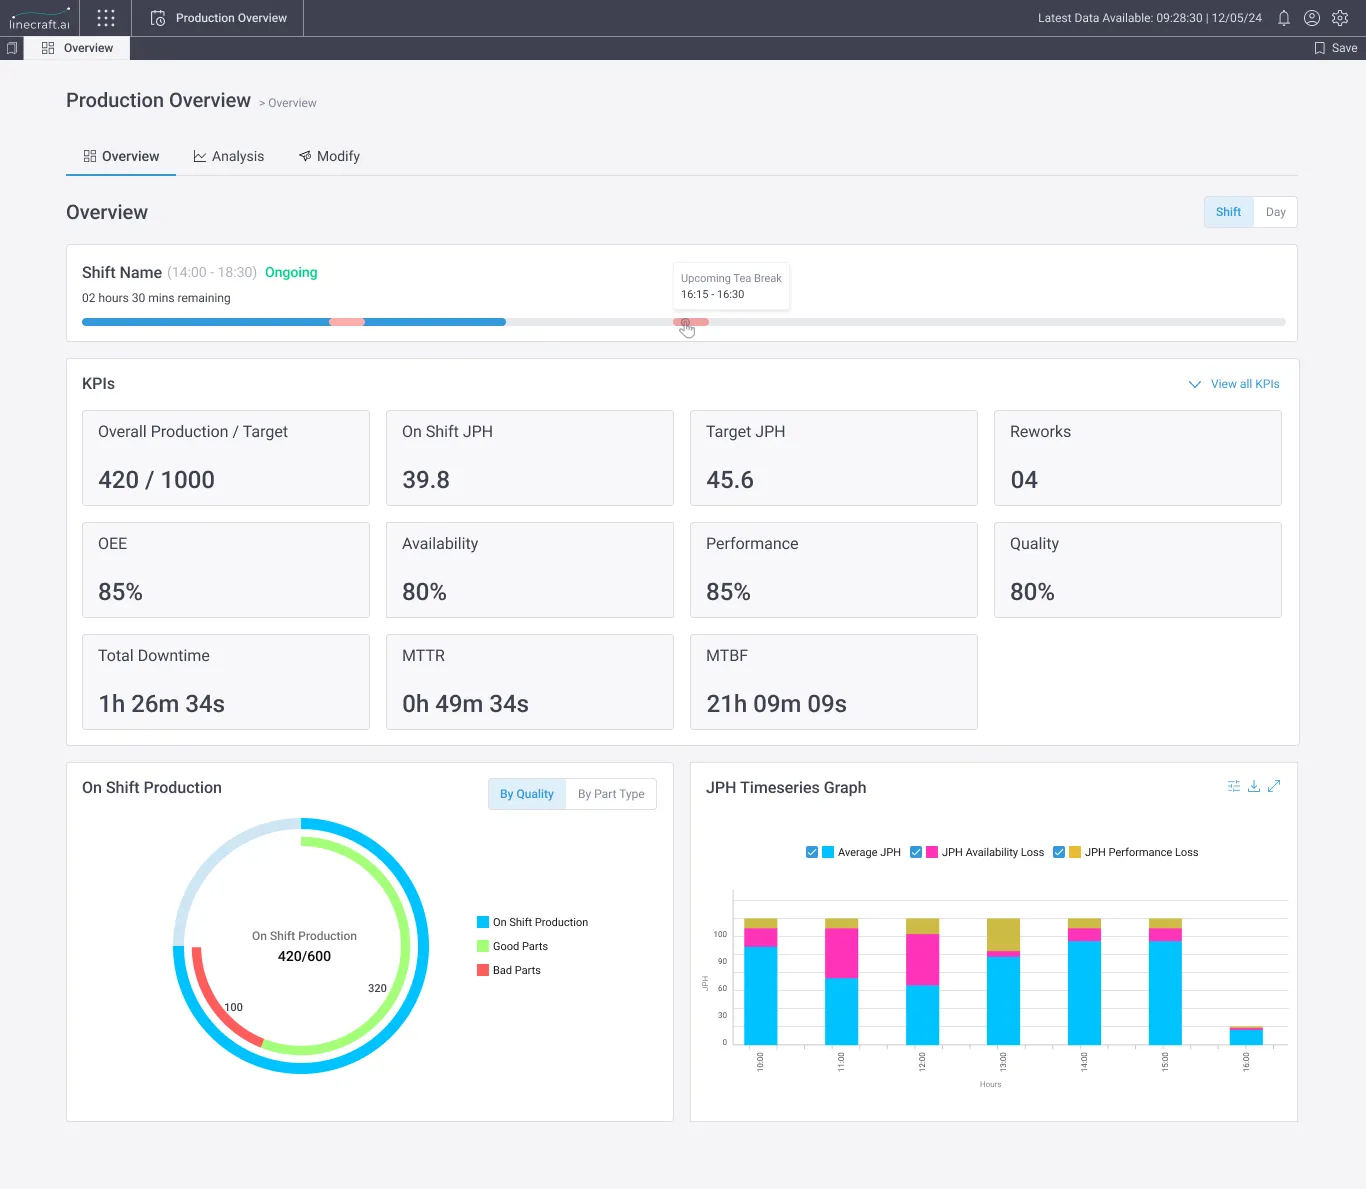
Task: Open the Modify tab
Action: coord(329,157)
